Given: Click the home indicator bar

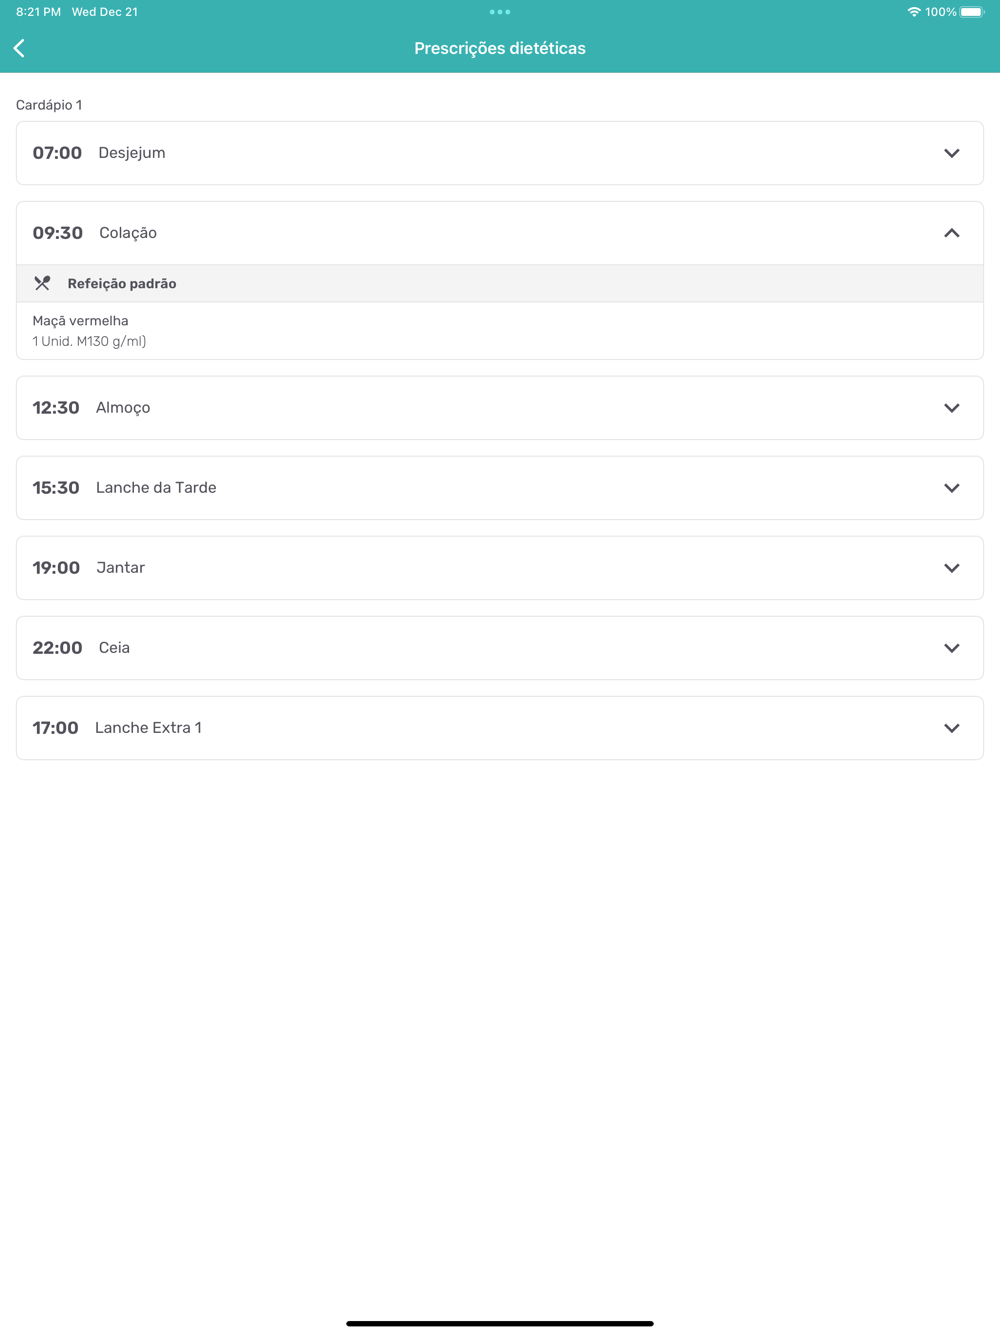Looking at the screenshot, I should pyautogui.click(x=500, y=1323).
